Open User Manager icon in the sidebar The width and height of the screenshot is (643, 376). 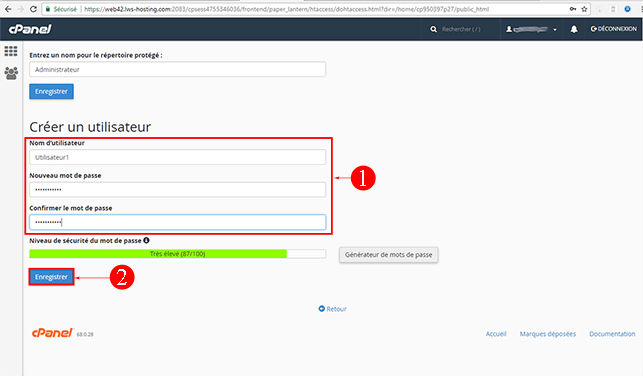click(x=11, y=73)
